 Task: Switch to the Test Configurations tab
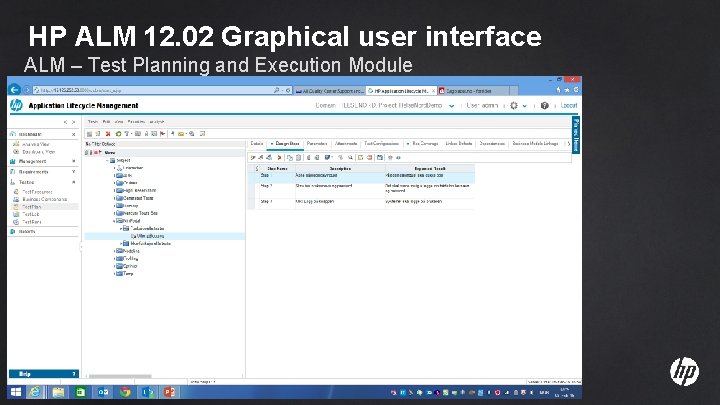(382, 144)
